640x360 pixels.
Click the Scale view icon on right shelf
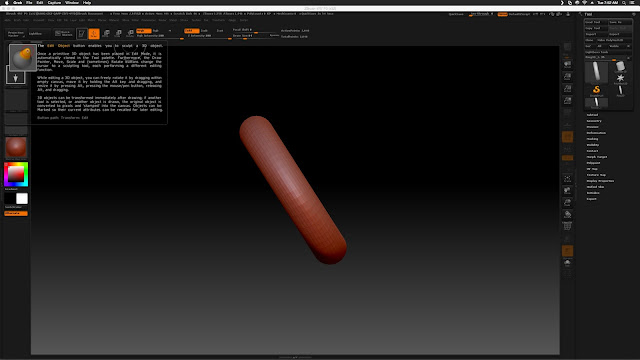(x=567, y=202)
